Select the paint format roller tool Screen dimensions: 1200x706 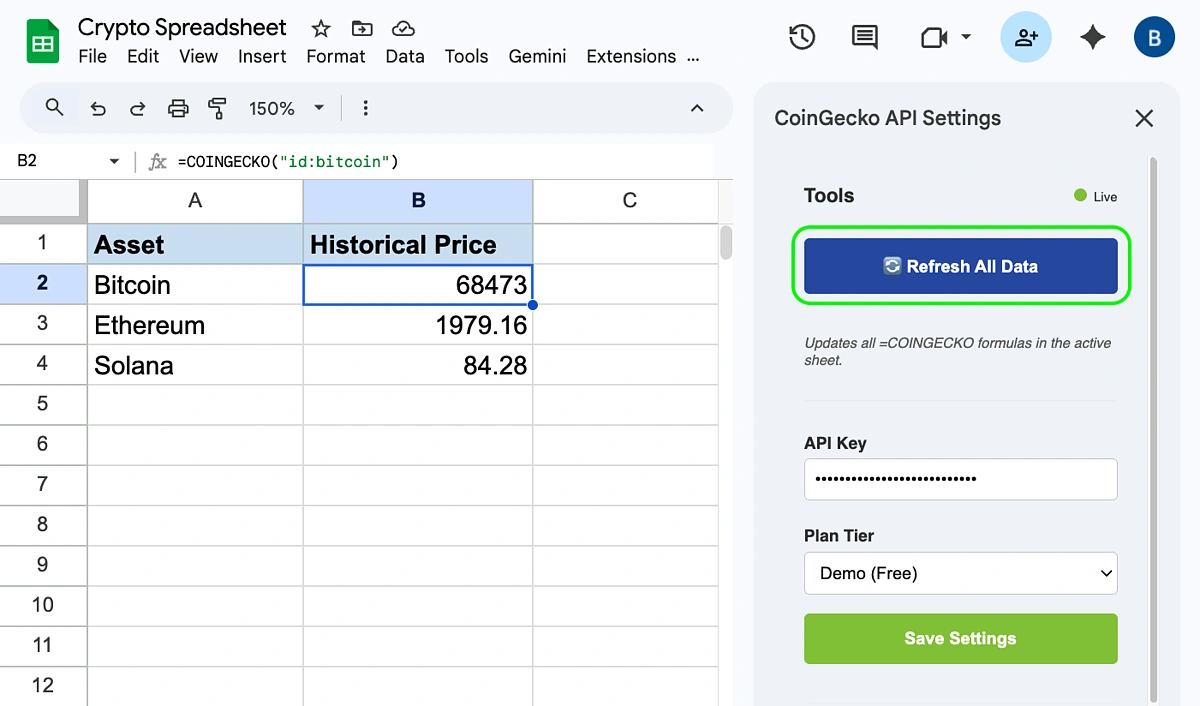[217, 108]
